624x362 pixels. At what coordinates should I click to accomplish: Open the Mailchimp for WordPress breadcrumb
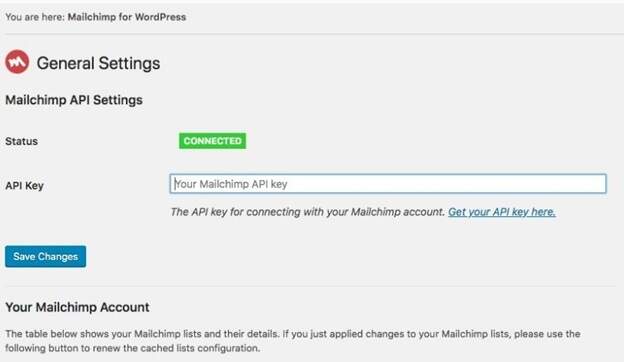tap(127, 17)
